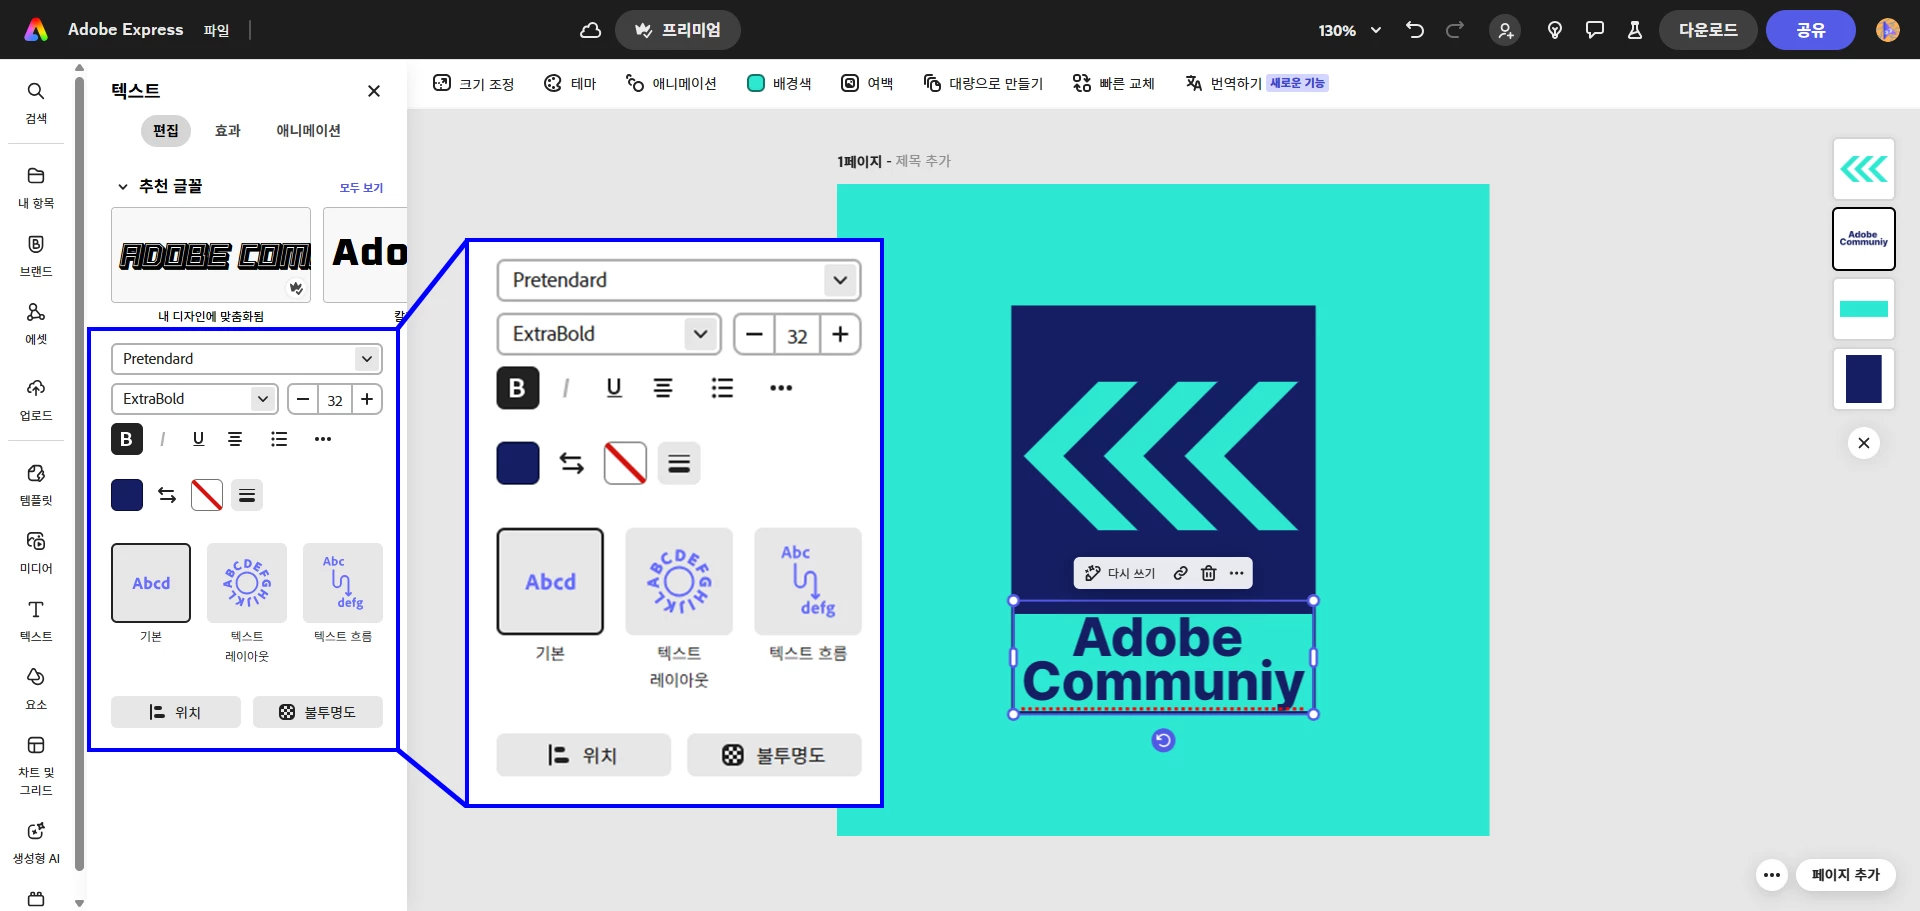Toggle underline formatting
Viewport: 1920px width, 911px height.
(x=198, y=439)
